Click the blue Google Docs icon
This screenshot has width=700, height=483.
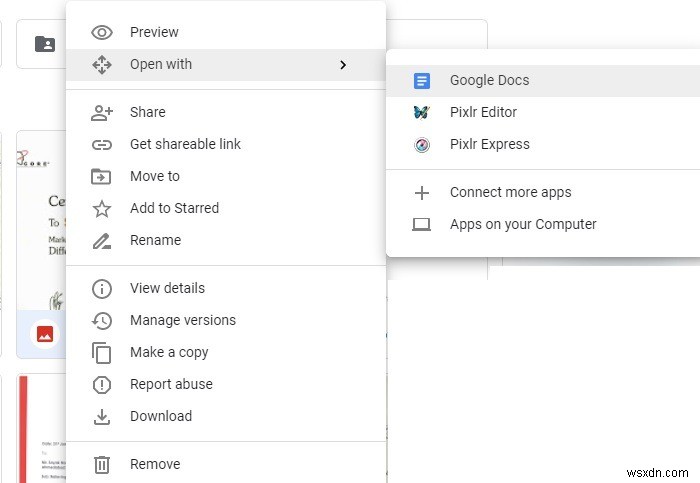click(422, 81)
